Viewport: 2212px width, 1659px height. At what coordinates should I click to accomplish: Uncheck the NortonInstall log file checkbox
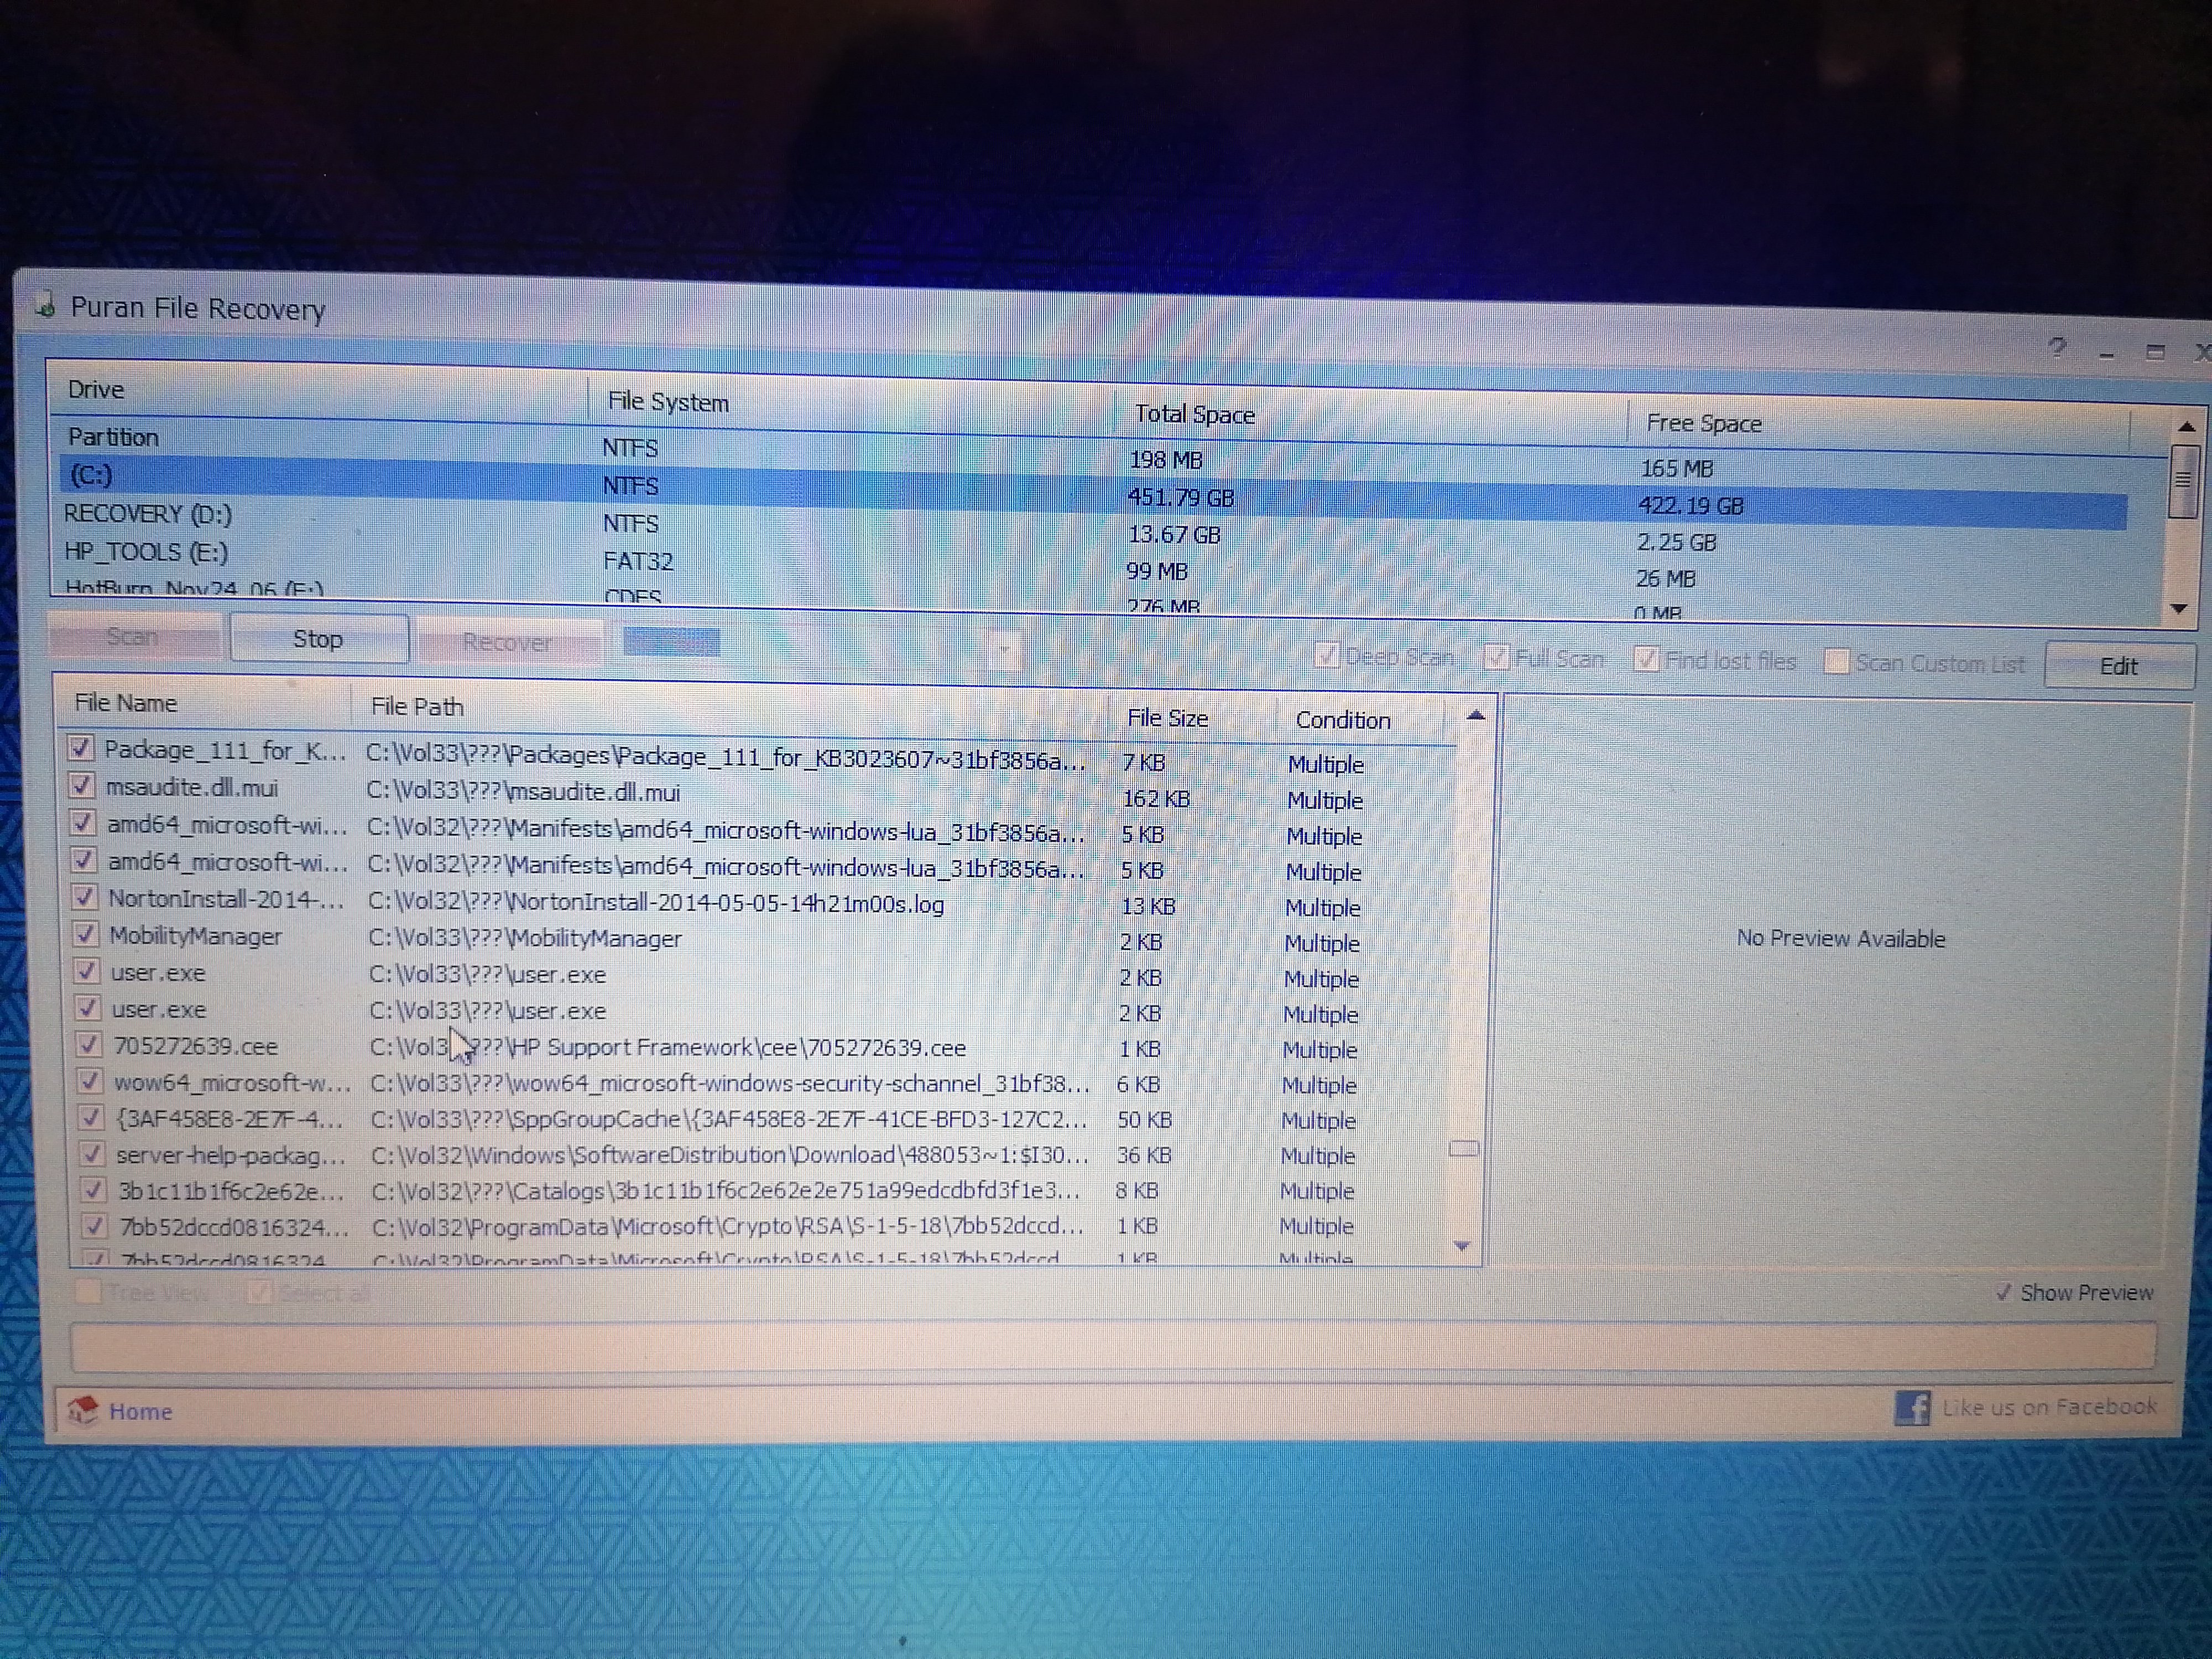coord(85,897)
